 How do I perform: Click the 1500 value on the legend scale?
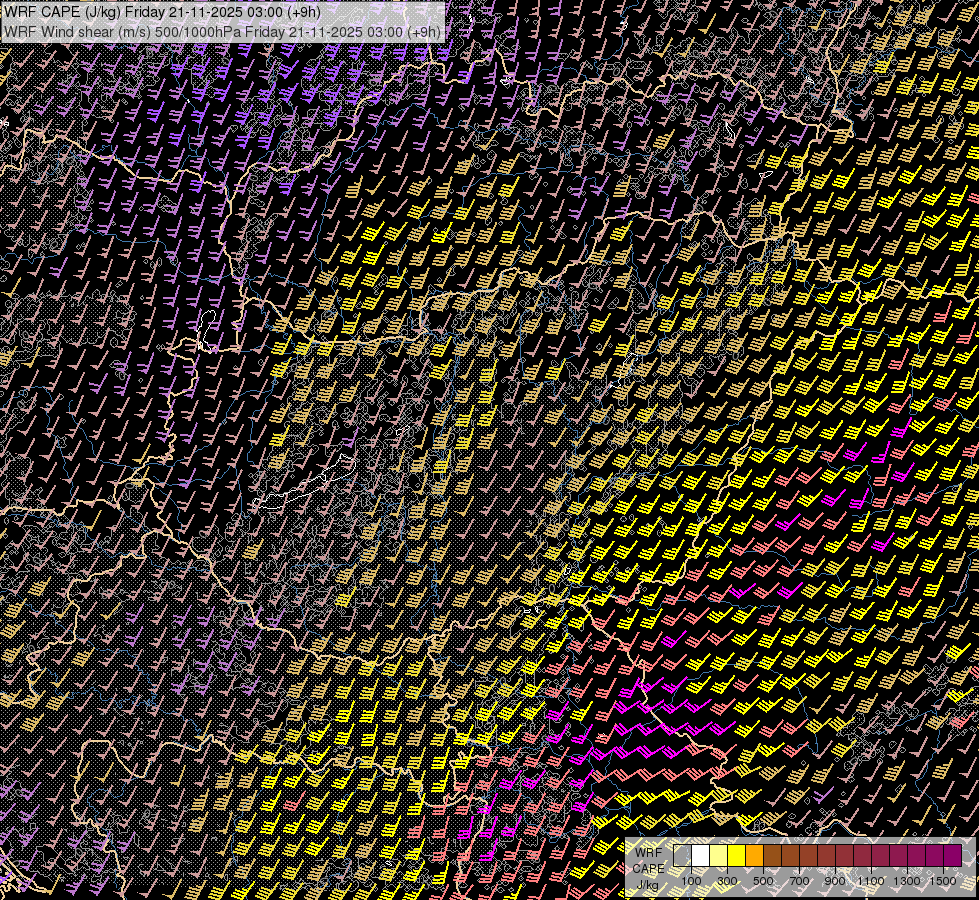click(x=943, y=881)
